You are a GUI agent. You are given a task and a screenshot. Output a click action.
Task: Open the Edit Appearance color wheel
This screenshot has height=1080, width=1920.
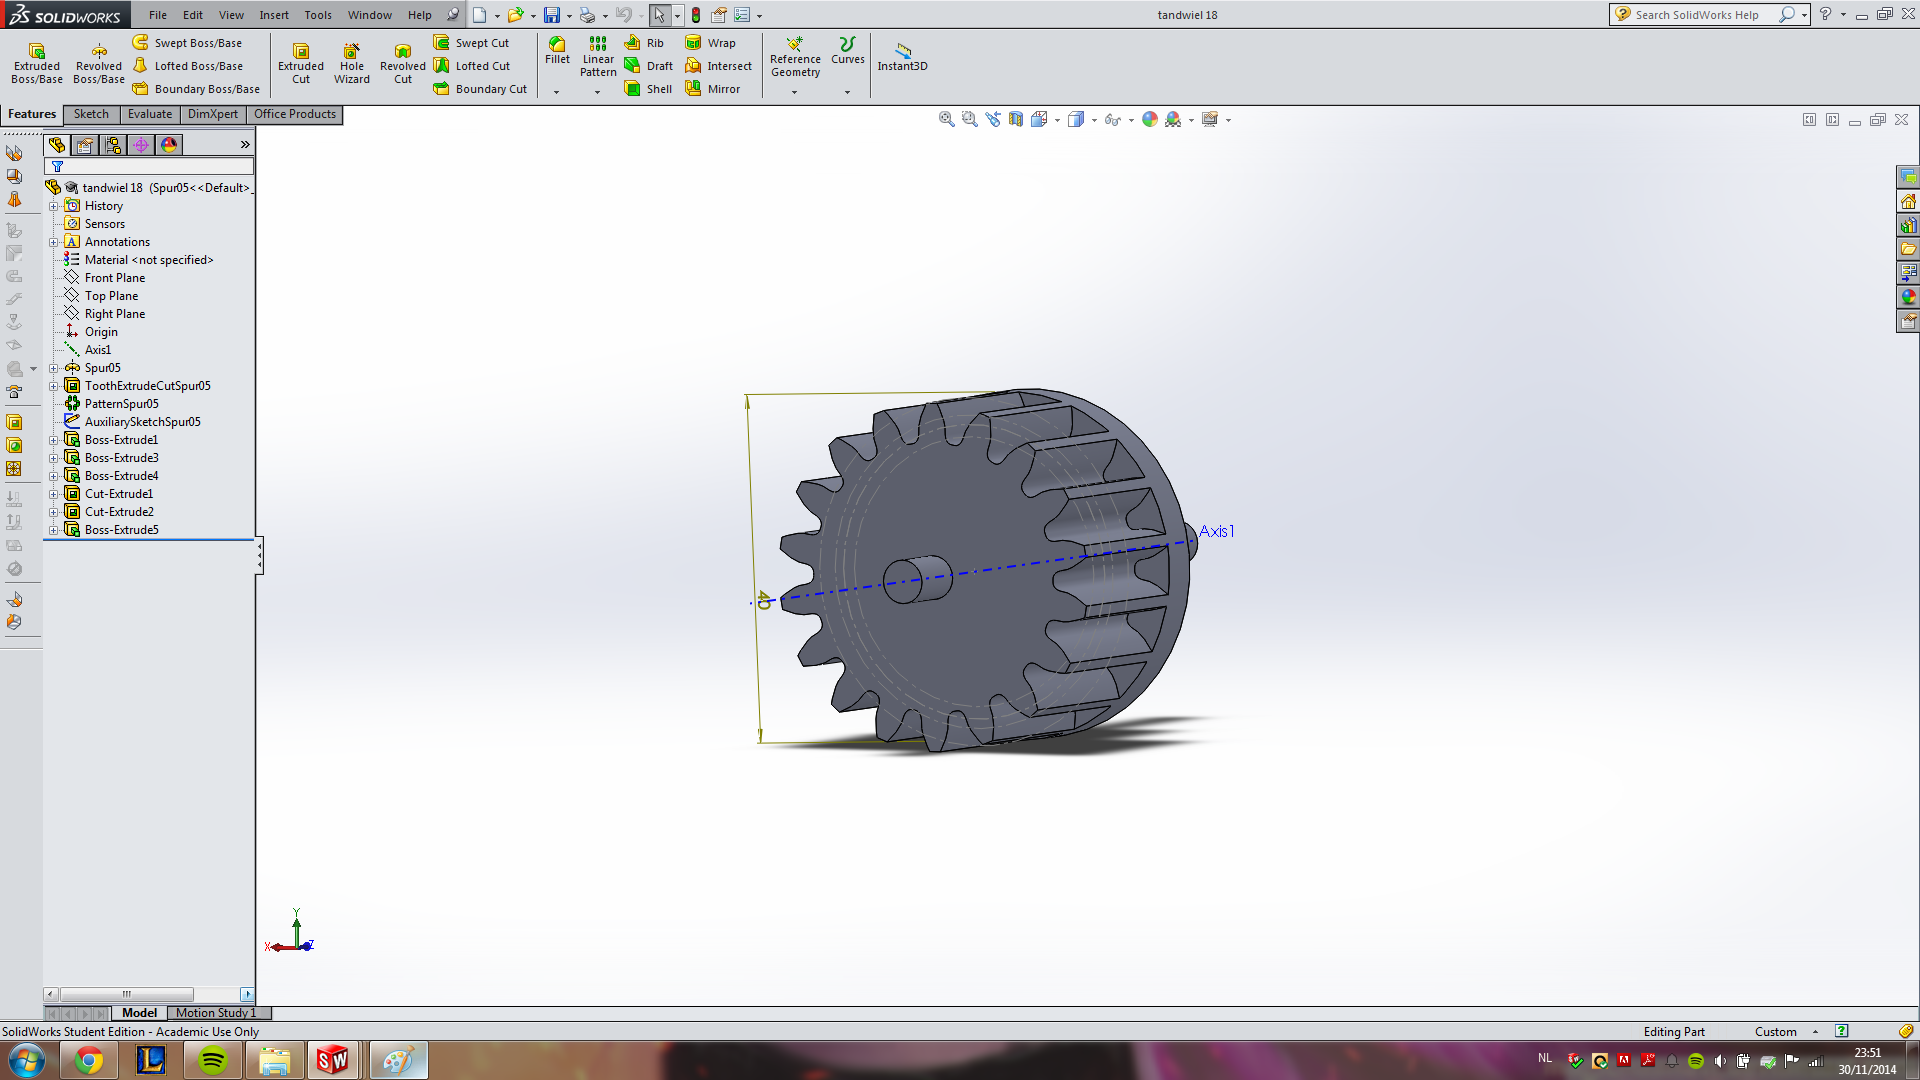pos(1150,119)
